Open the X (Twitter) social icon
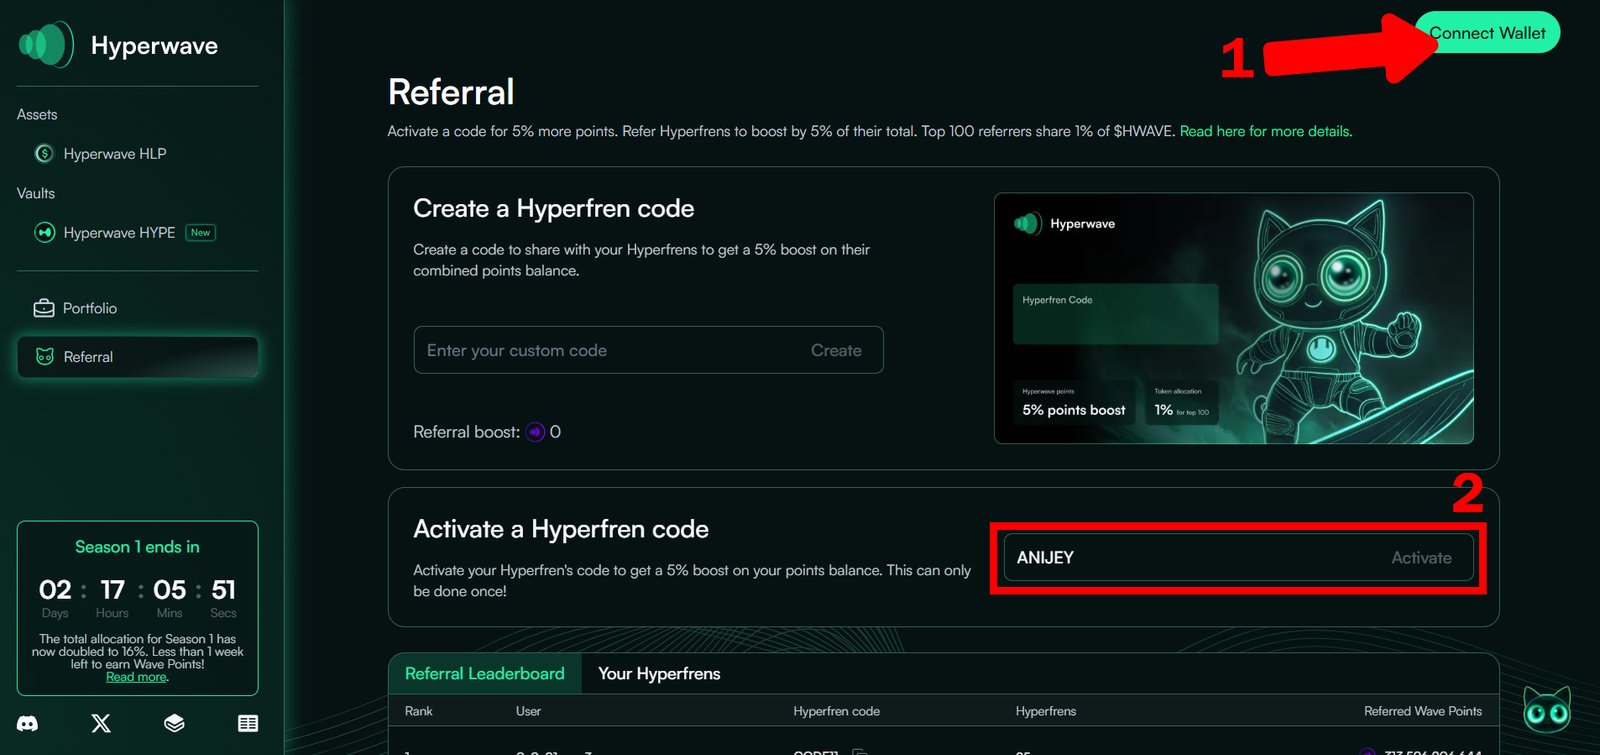1600x755 pixels. tap(101, 723)
